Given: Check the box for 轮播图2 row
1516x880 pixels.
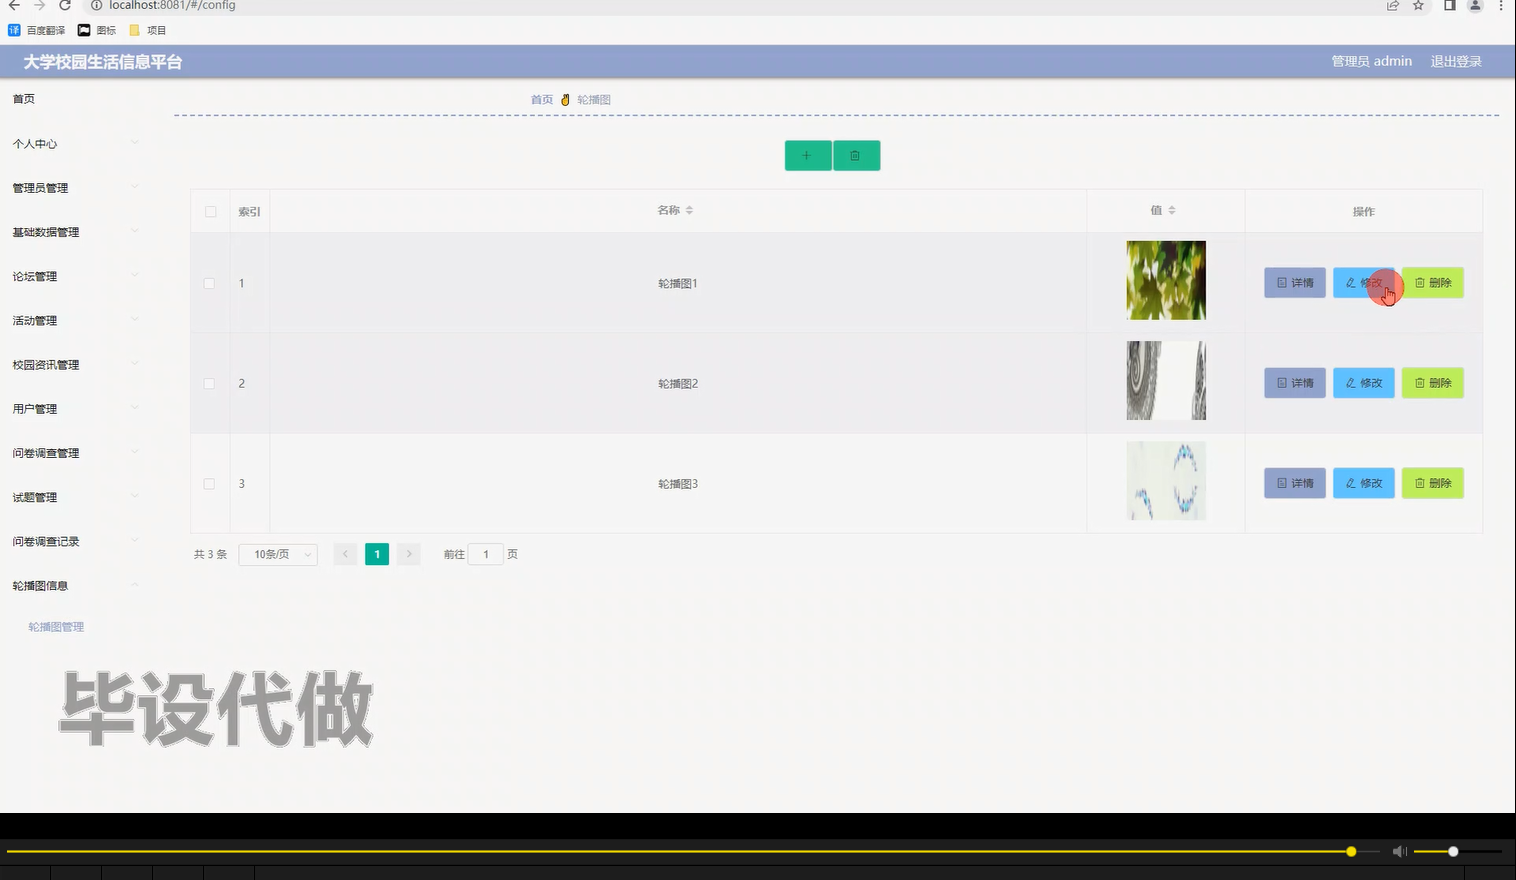Looking at the screenshot, I should [x=209, y=383].
